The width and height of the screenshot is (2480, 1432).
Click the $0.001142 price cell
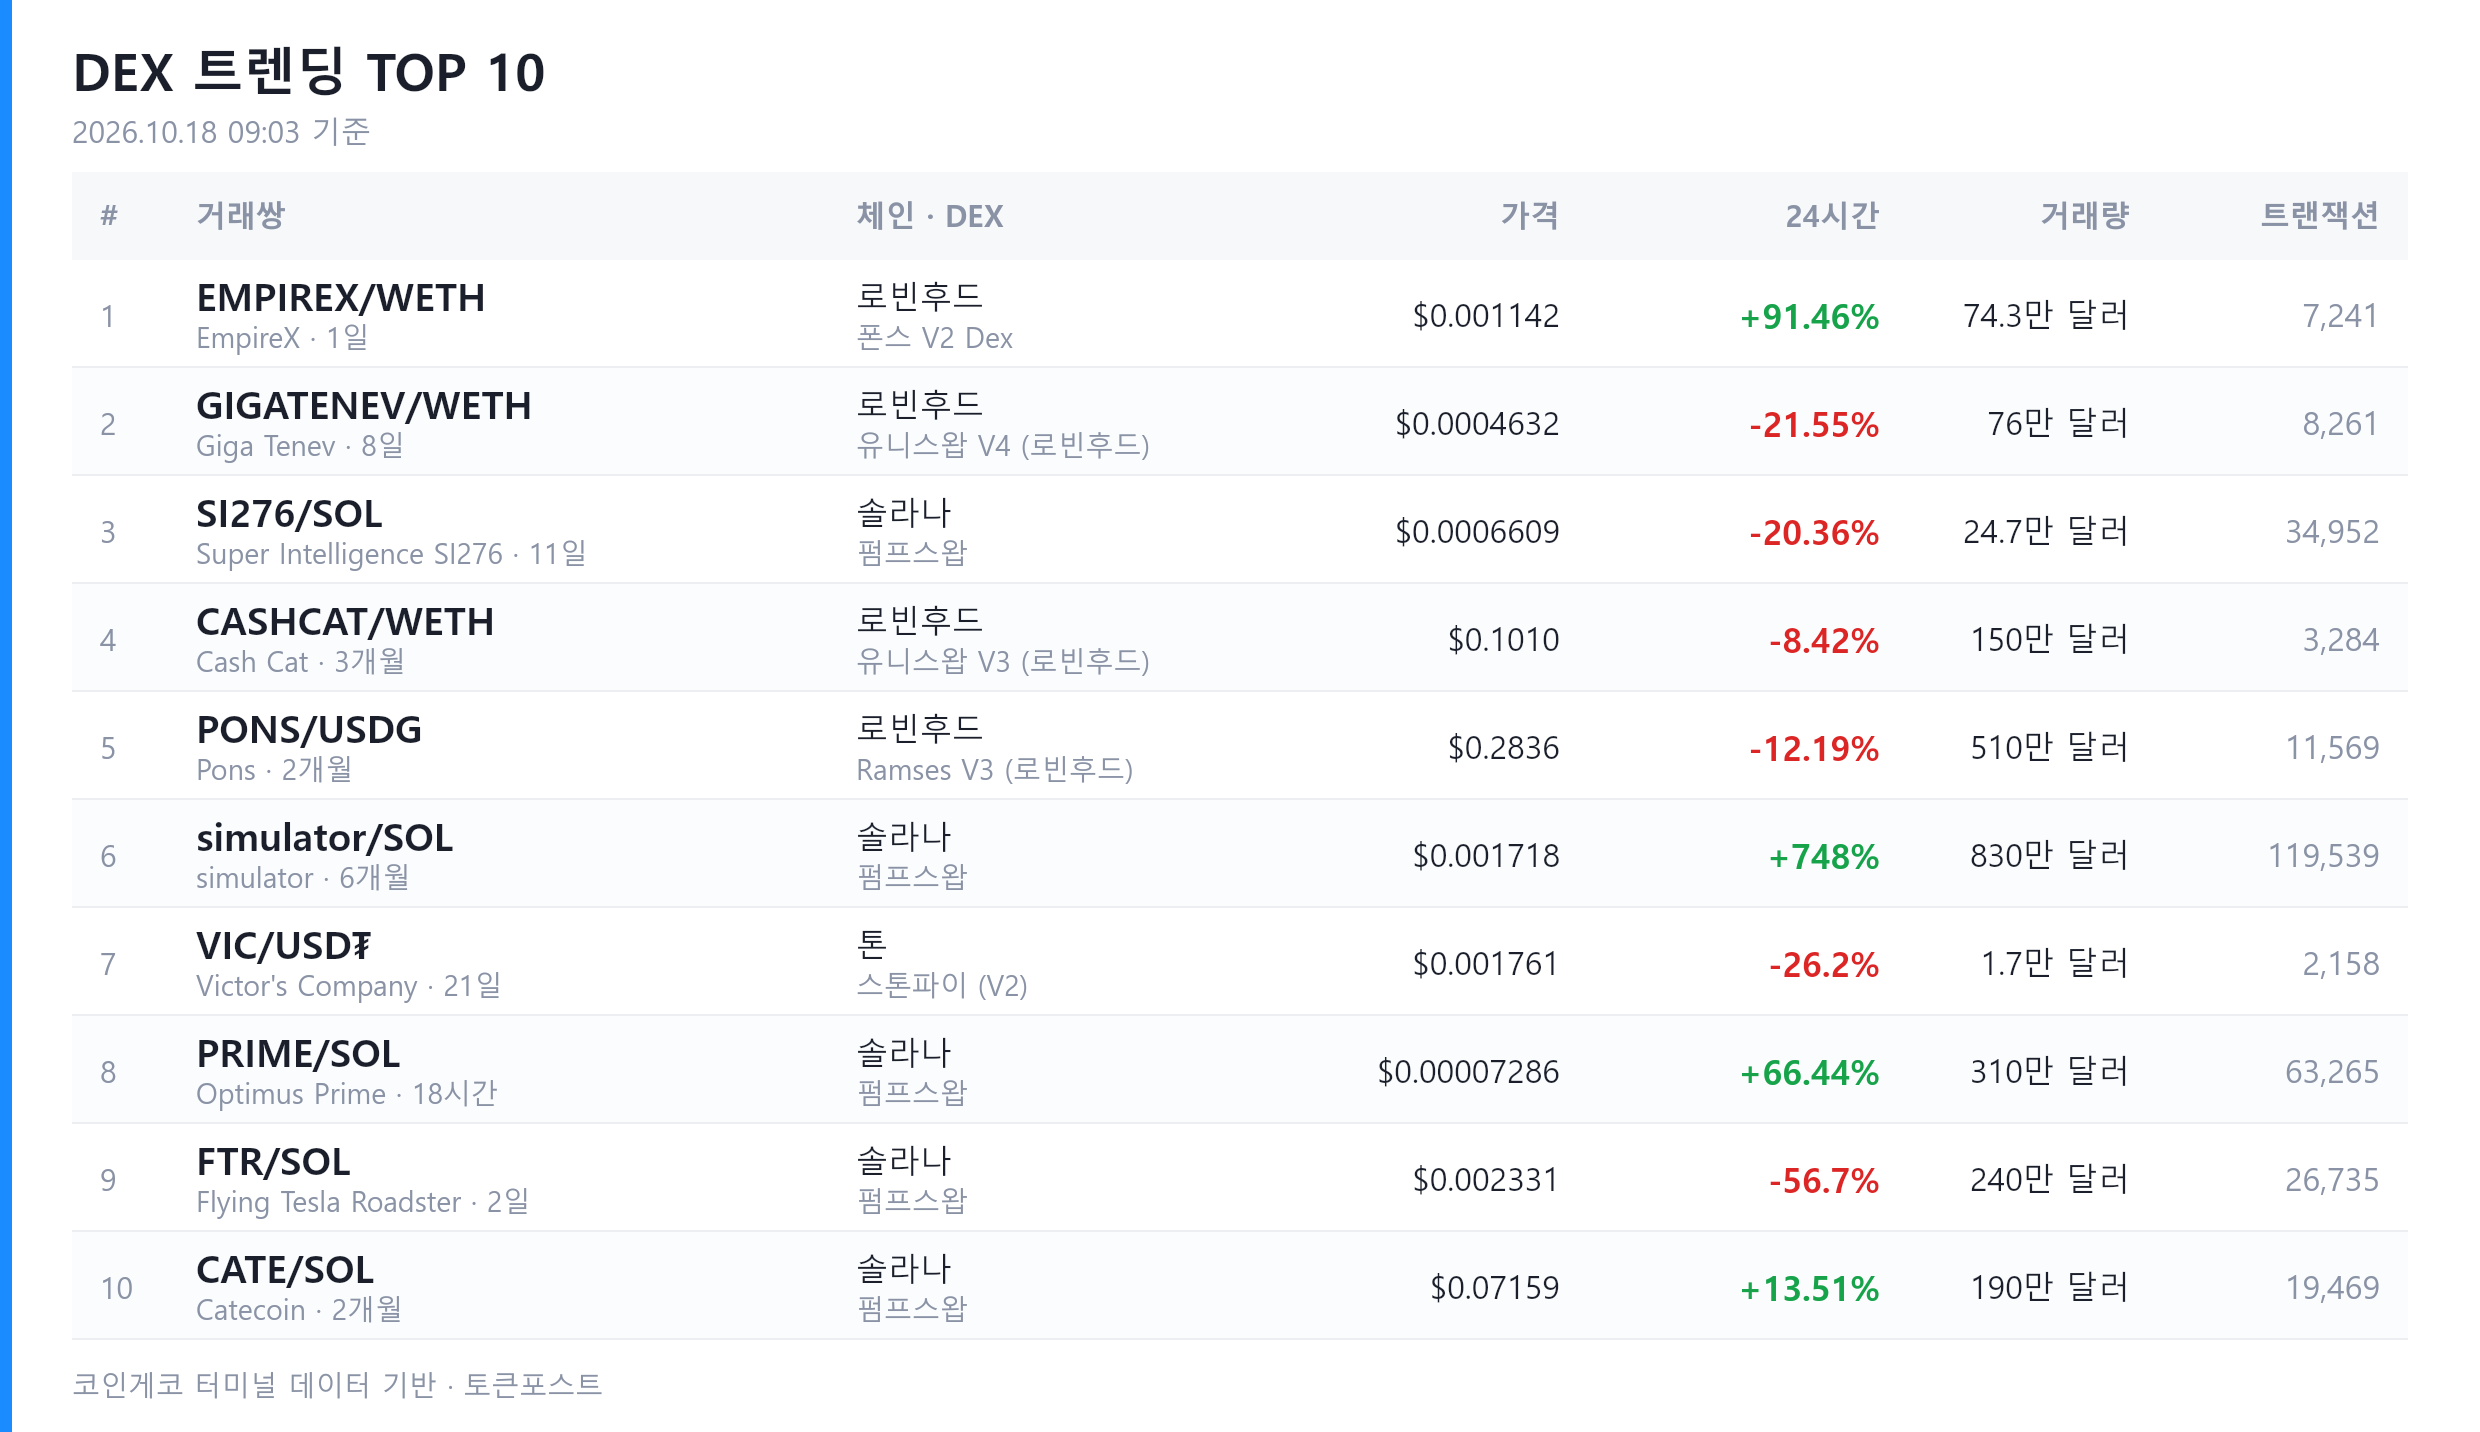(x=1486, y=316)
